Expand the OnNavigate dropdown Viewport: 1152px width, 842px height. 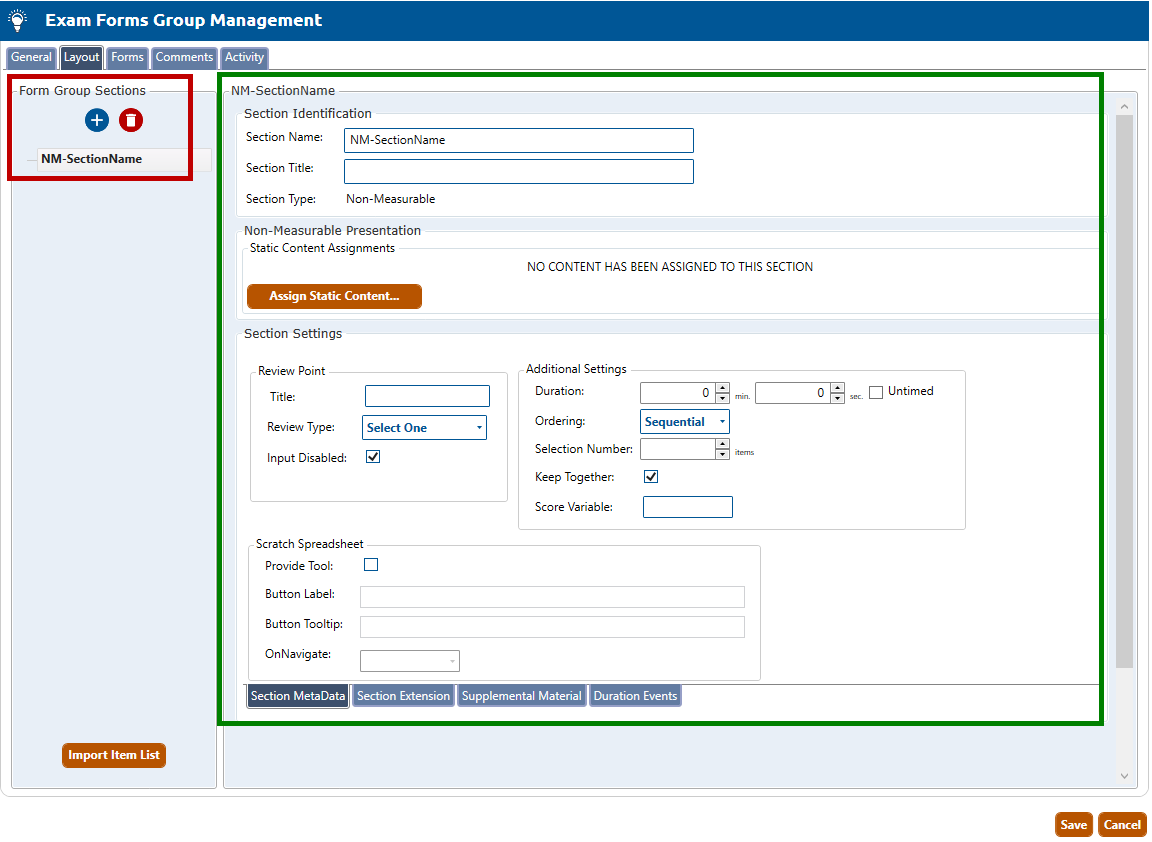coord(410,661)
